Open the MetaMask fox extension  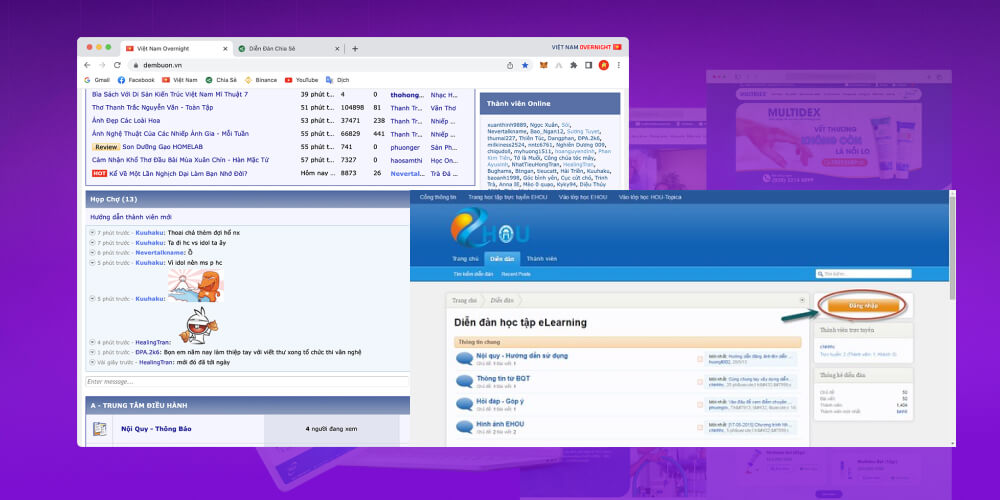tap(544, 65)
